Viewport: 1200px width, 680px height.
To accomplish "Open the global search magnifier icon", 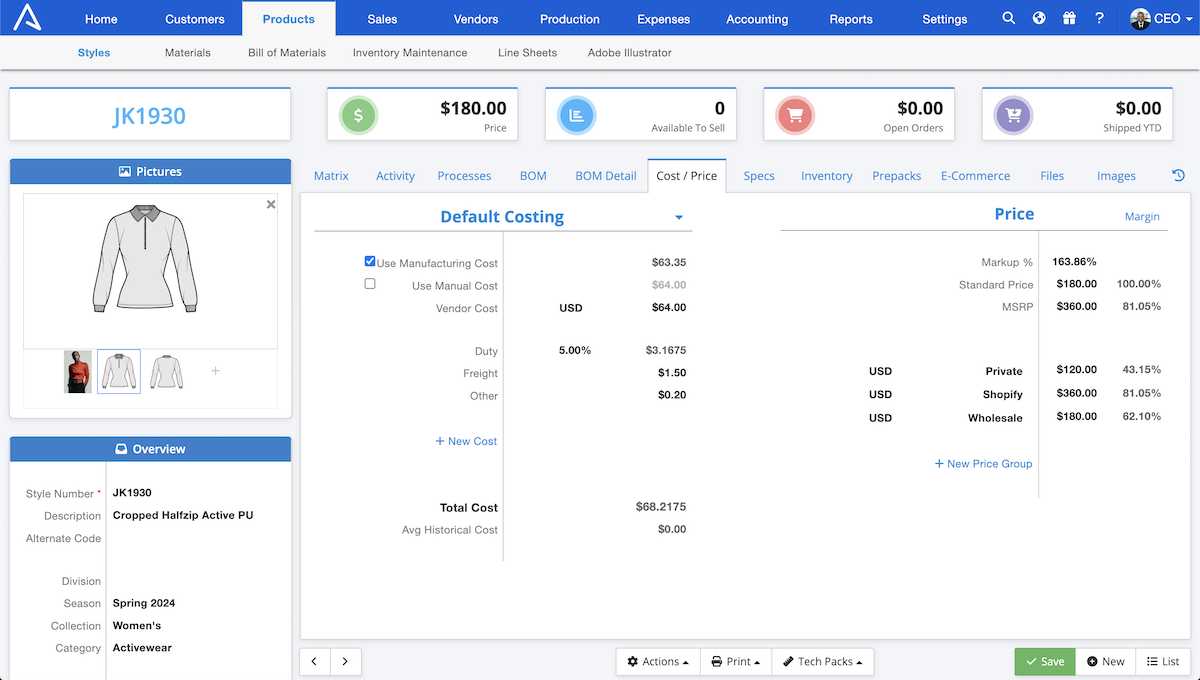I will [x=1008, y=17].
